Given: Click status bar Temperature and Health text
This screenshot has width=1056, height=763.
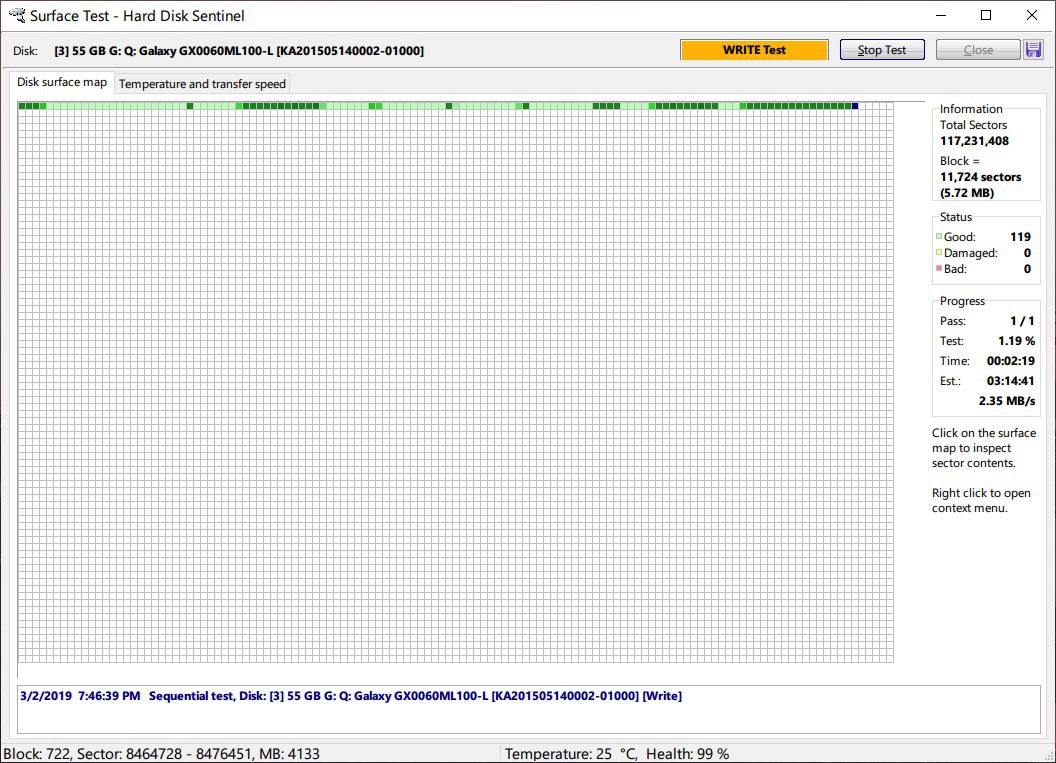Looking at the screenshot, I should click(617, 754).
